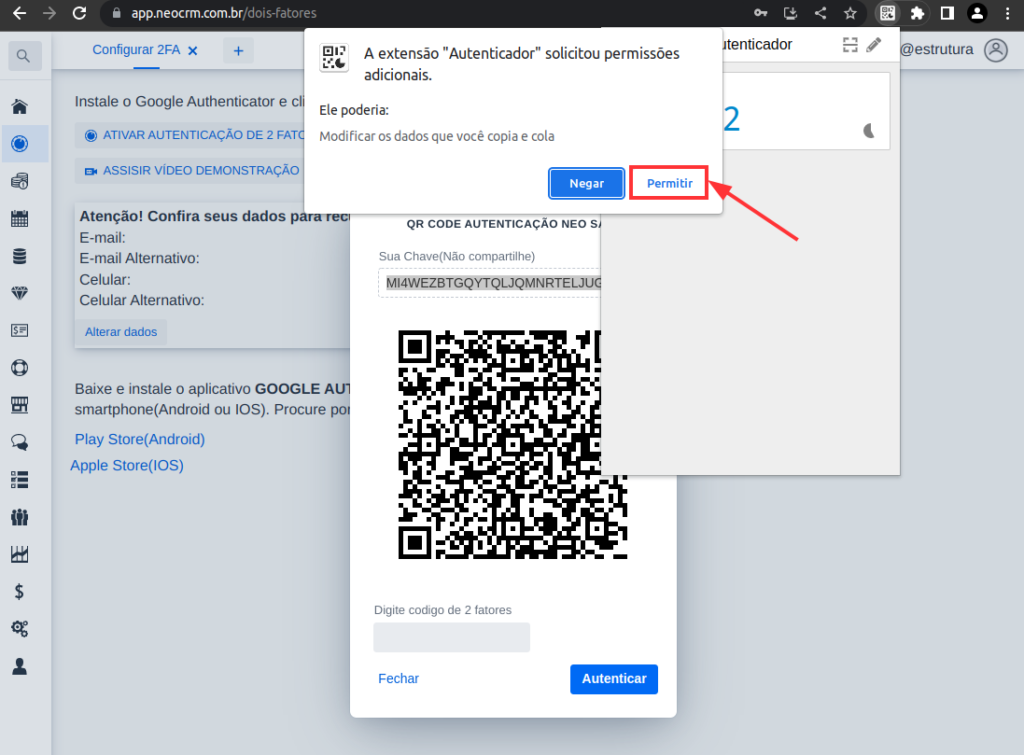
Task: Close the Configurar 2FA tab
Action: 193,50
